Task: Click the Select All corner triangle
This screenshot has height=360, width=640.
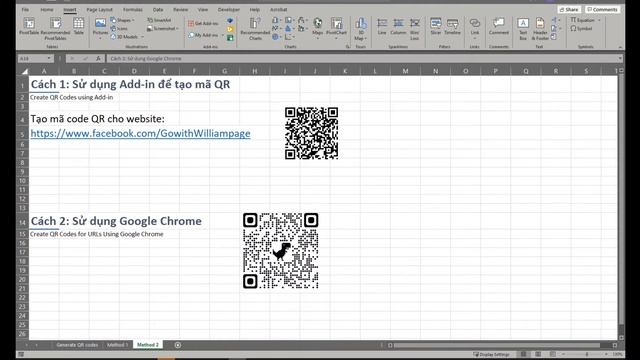Action: point(24,71)
